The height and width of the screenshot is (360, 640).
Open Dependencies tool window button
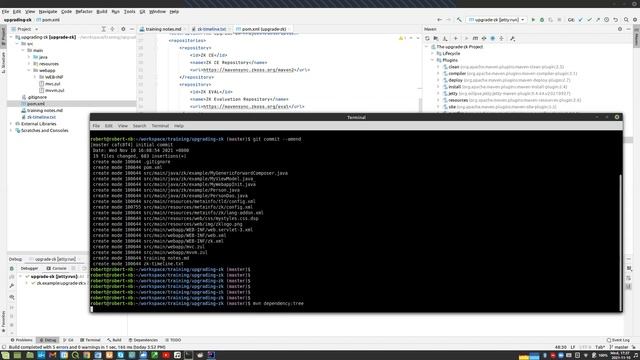143,340
